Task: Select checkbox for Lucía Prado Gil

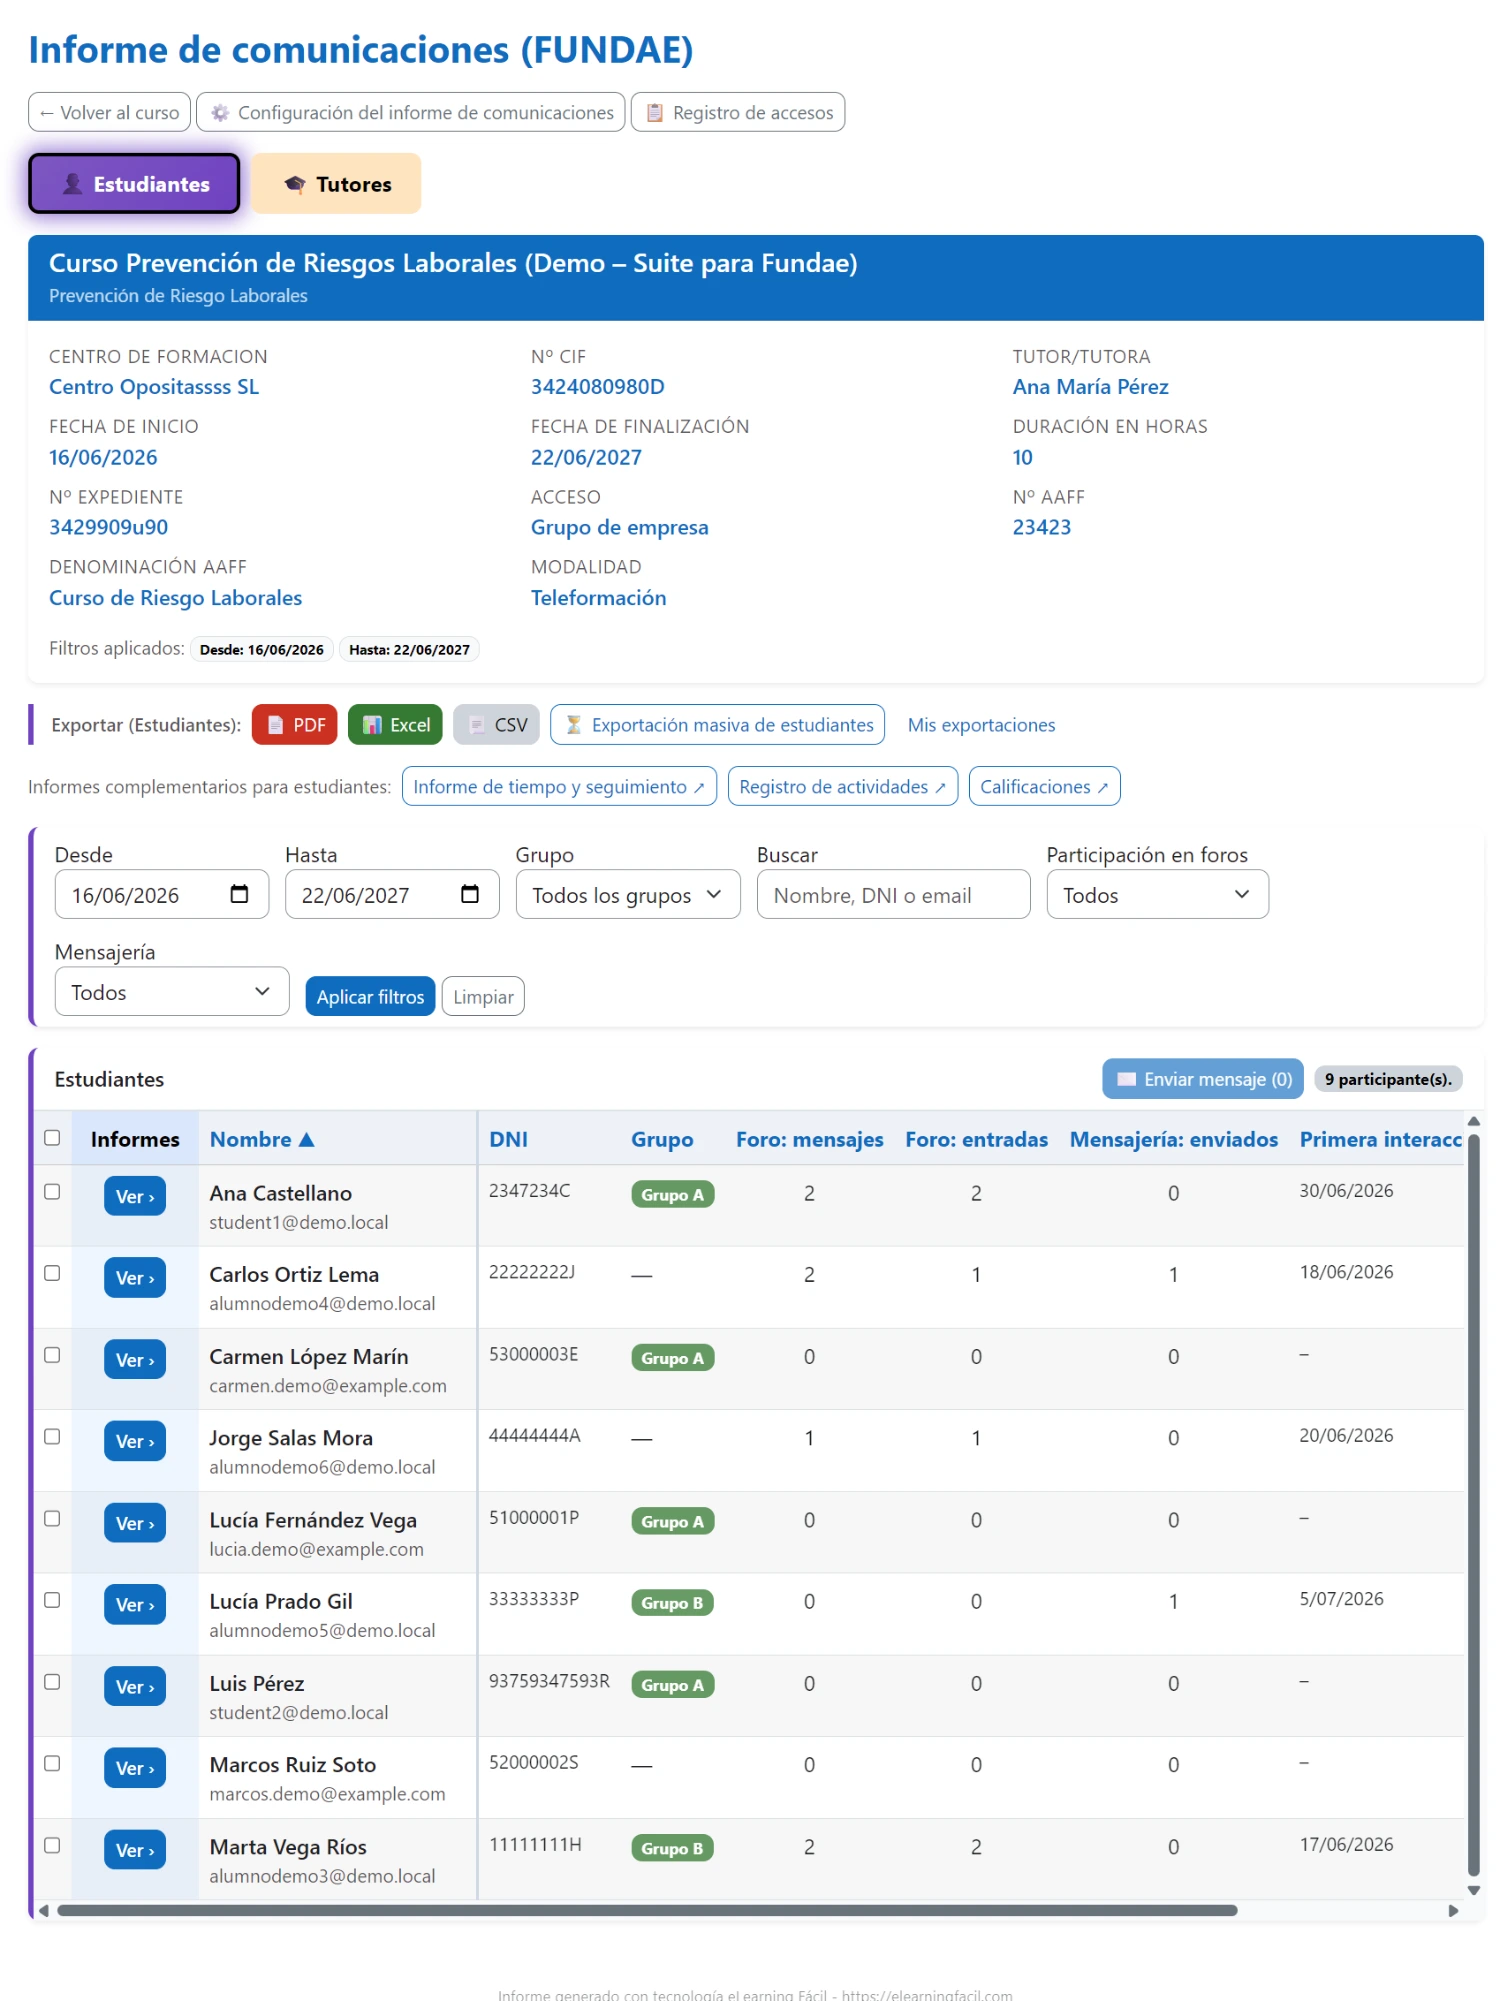Action: [52, 1600]
